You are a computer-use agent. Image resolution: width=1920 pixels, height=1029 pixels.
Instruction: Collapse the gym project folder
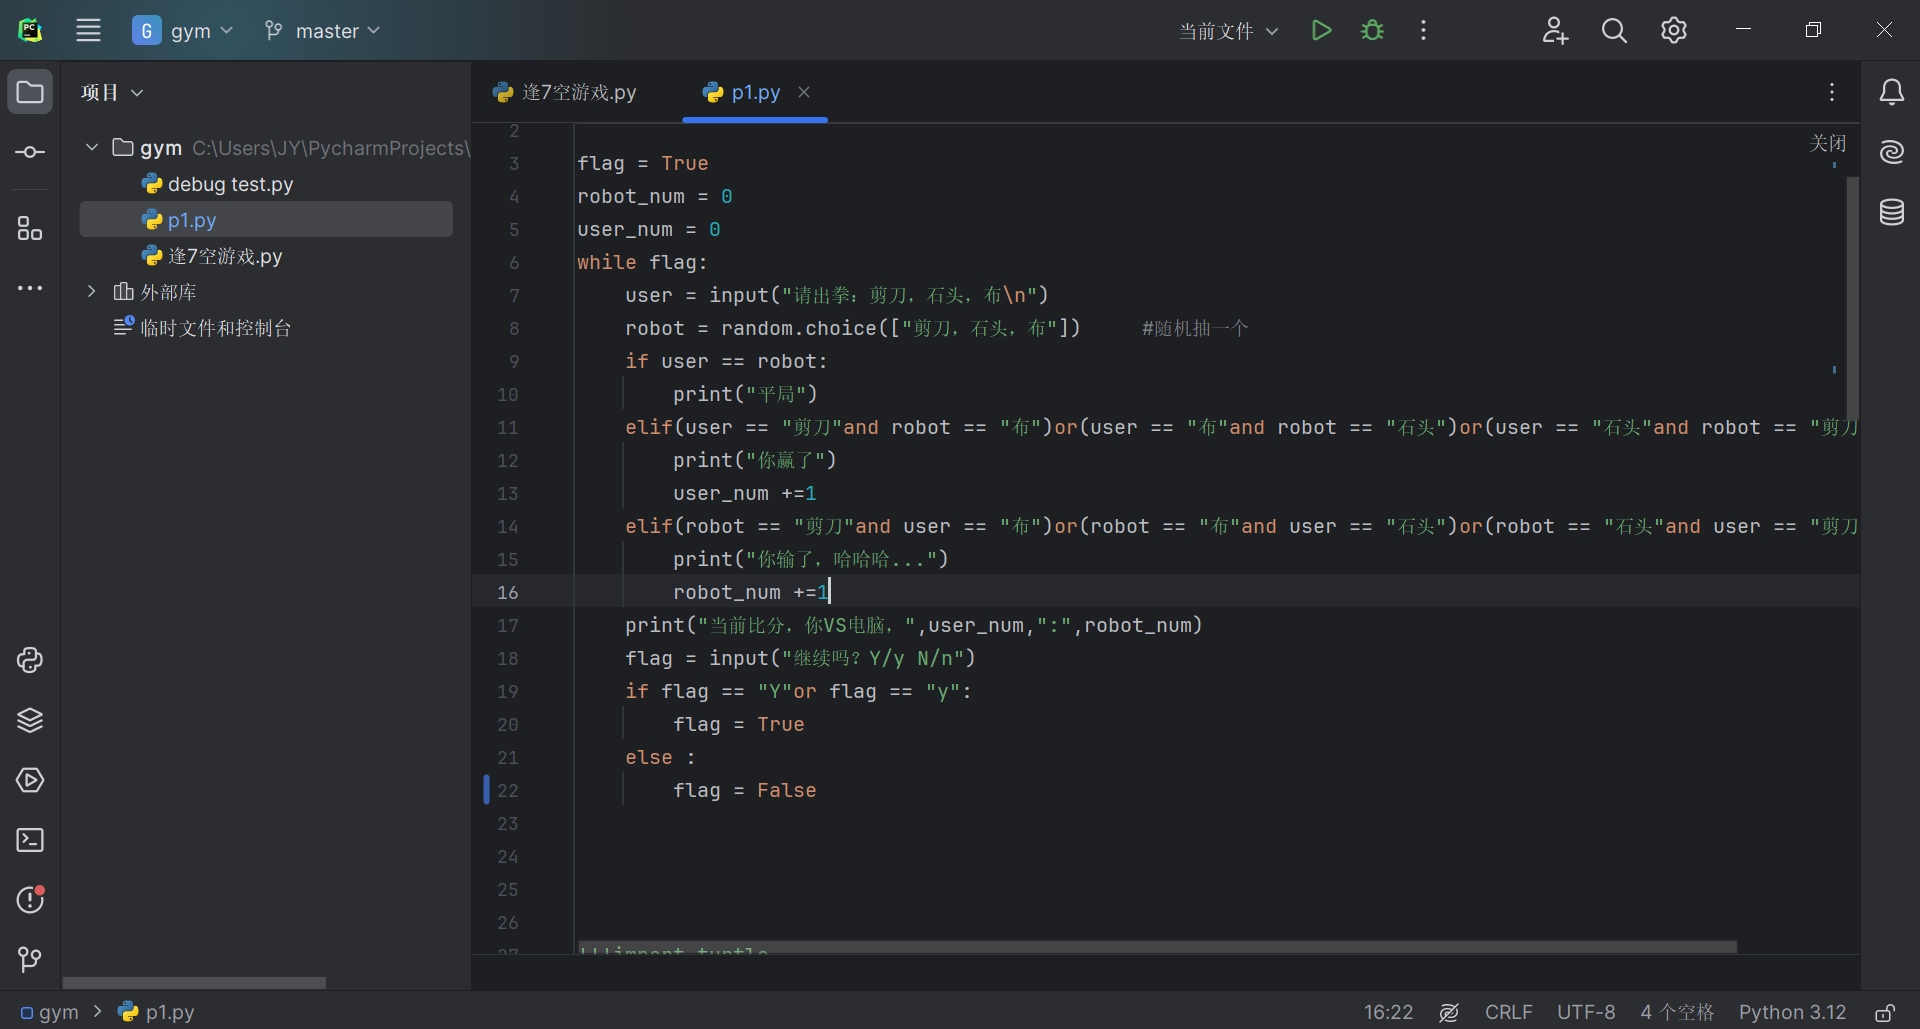tap(92, 148)
